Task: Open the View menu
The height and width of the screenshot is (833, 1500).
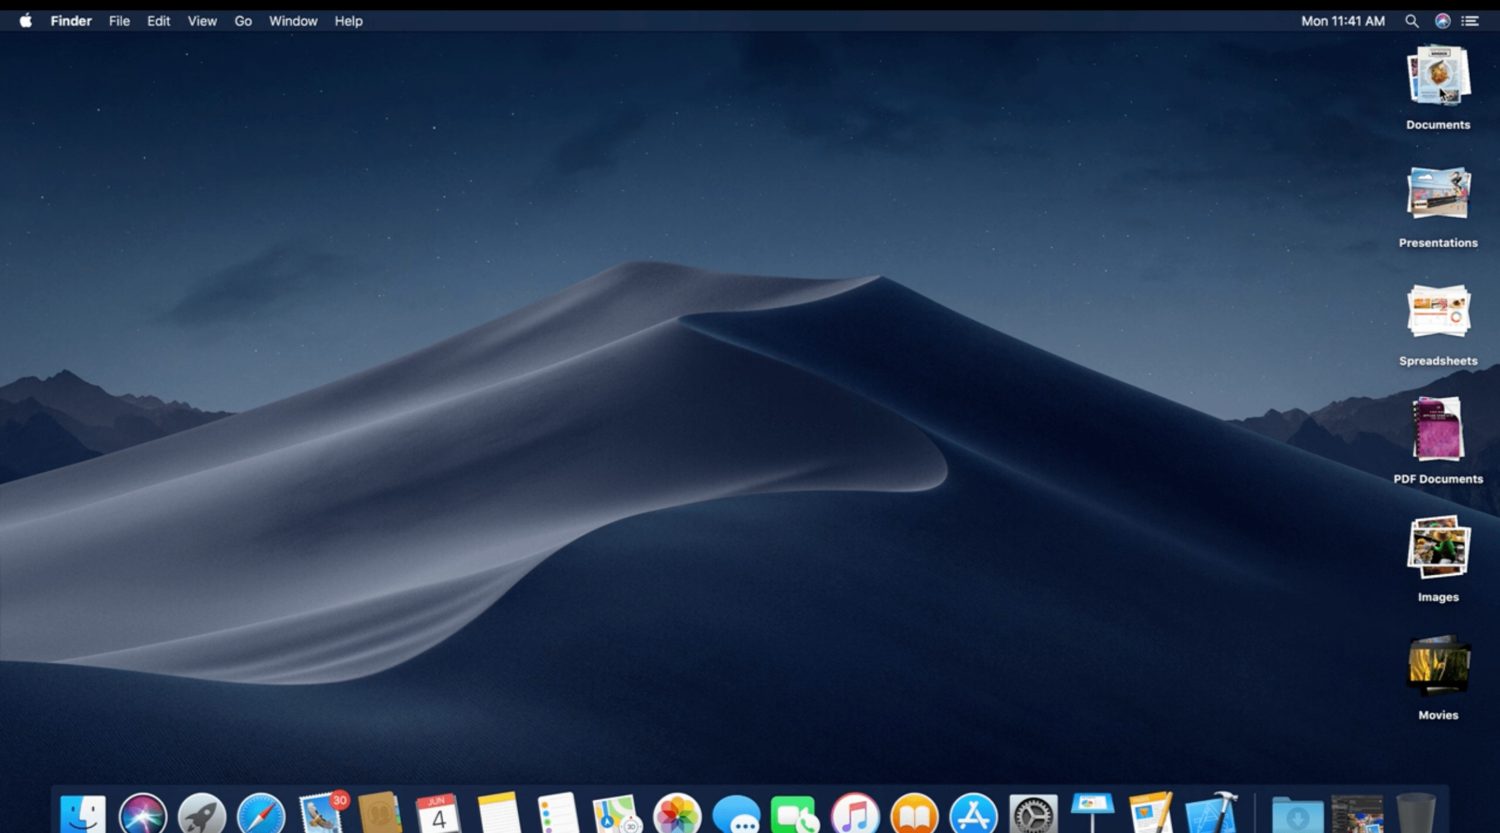Action: (202, 21)
